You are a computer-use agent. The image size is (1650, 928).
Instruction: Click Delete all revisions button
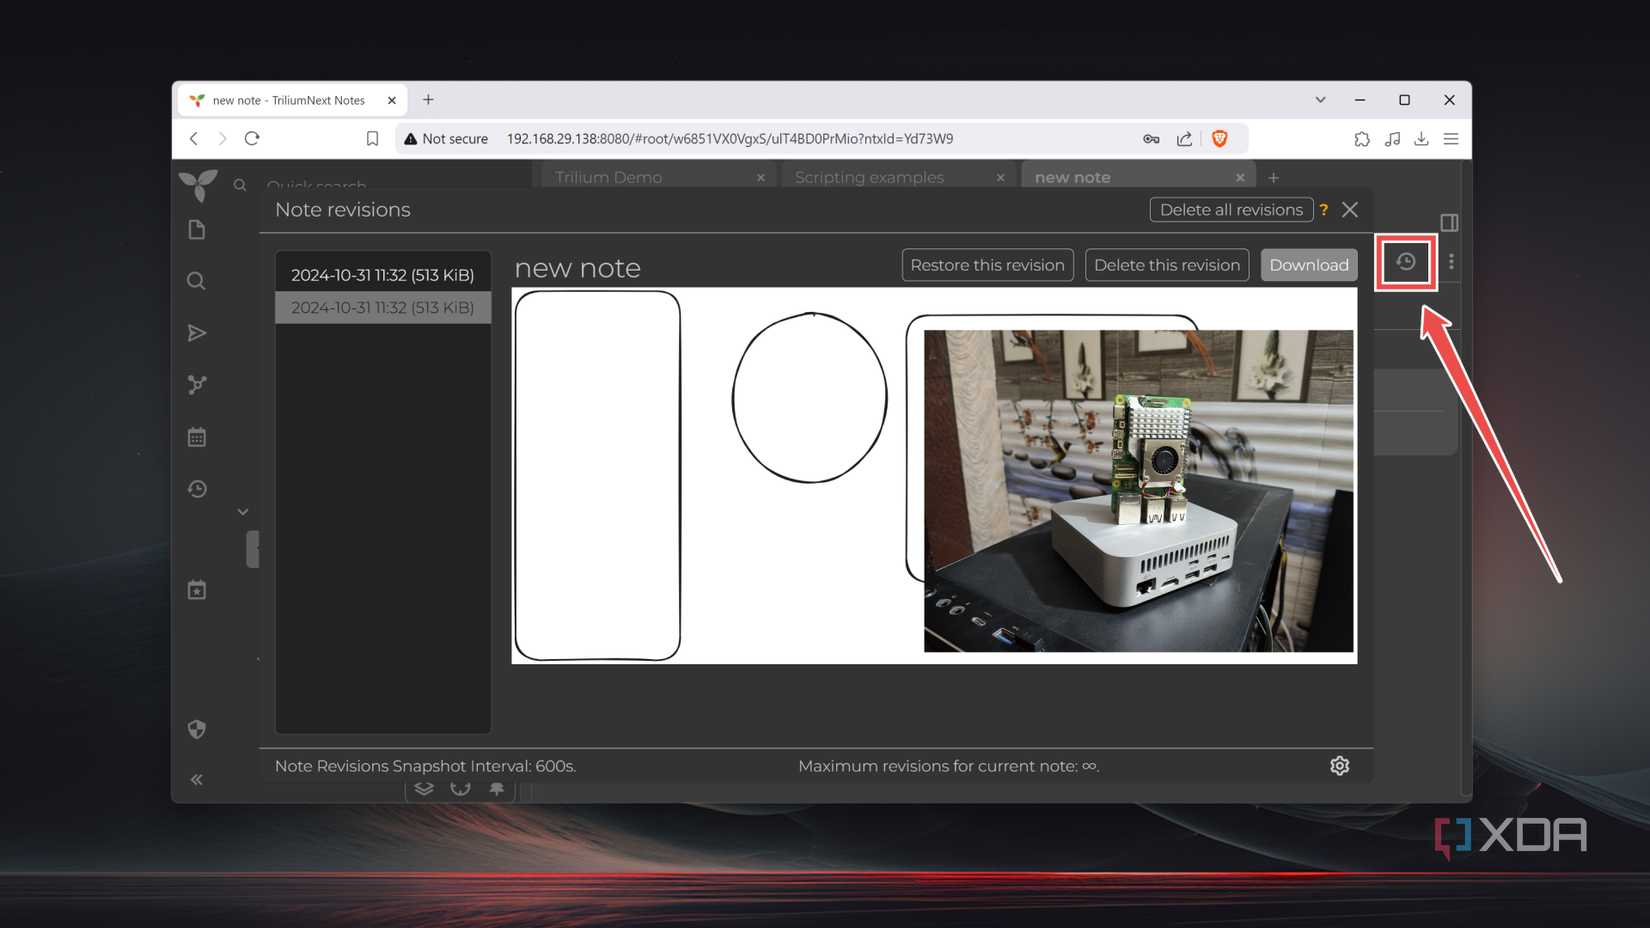pos(1230,210)
